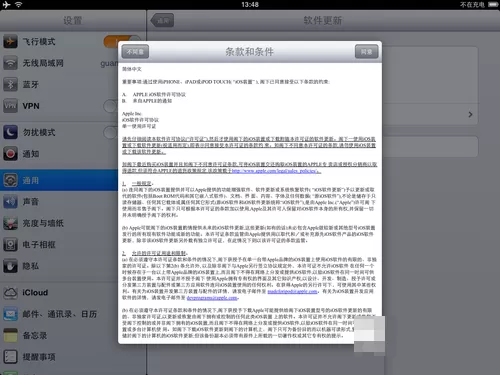Tap the 软件更新 page title
The height and width of the screenshot is (375, 500).
click(x=323, y=21)
